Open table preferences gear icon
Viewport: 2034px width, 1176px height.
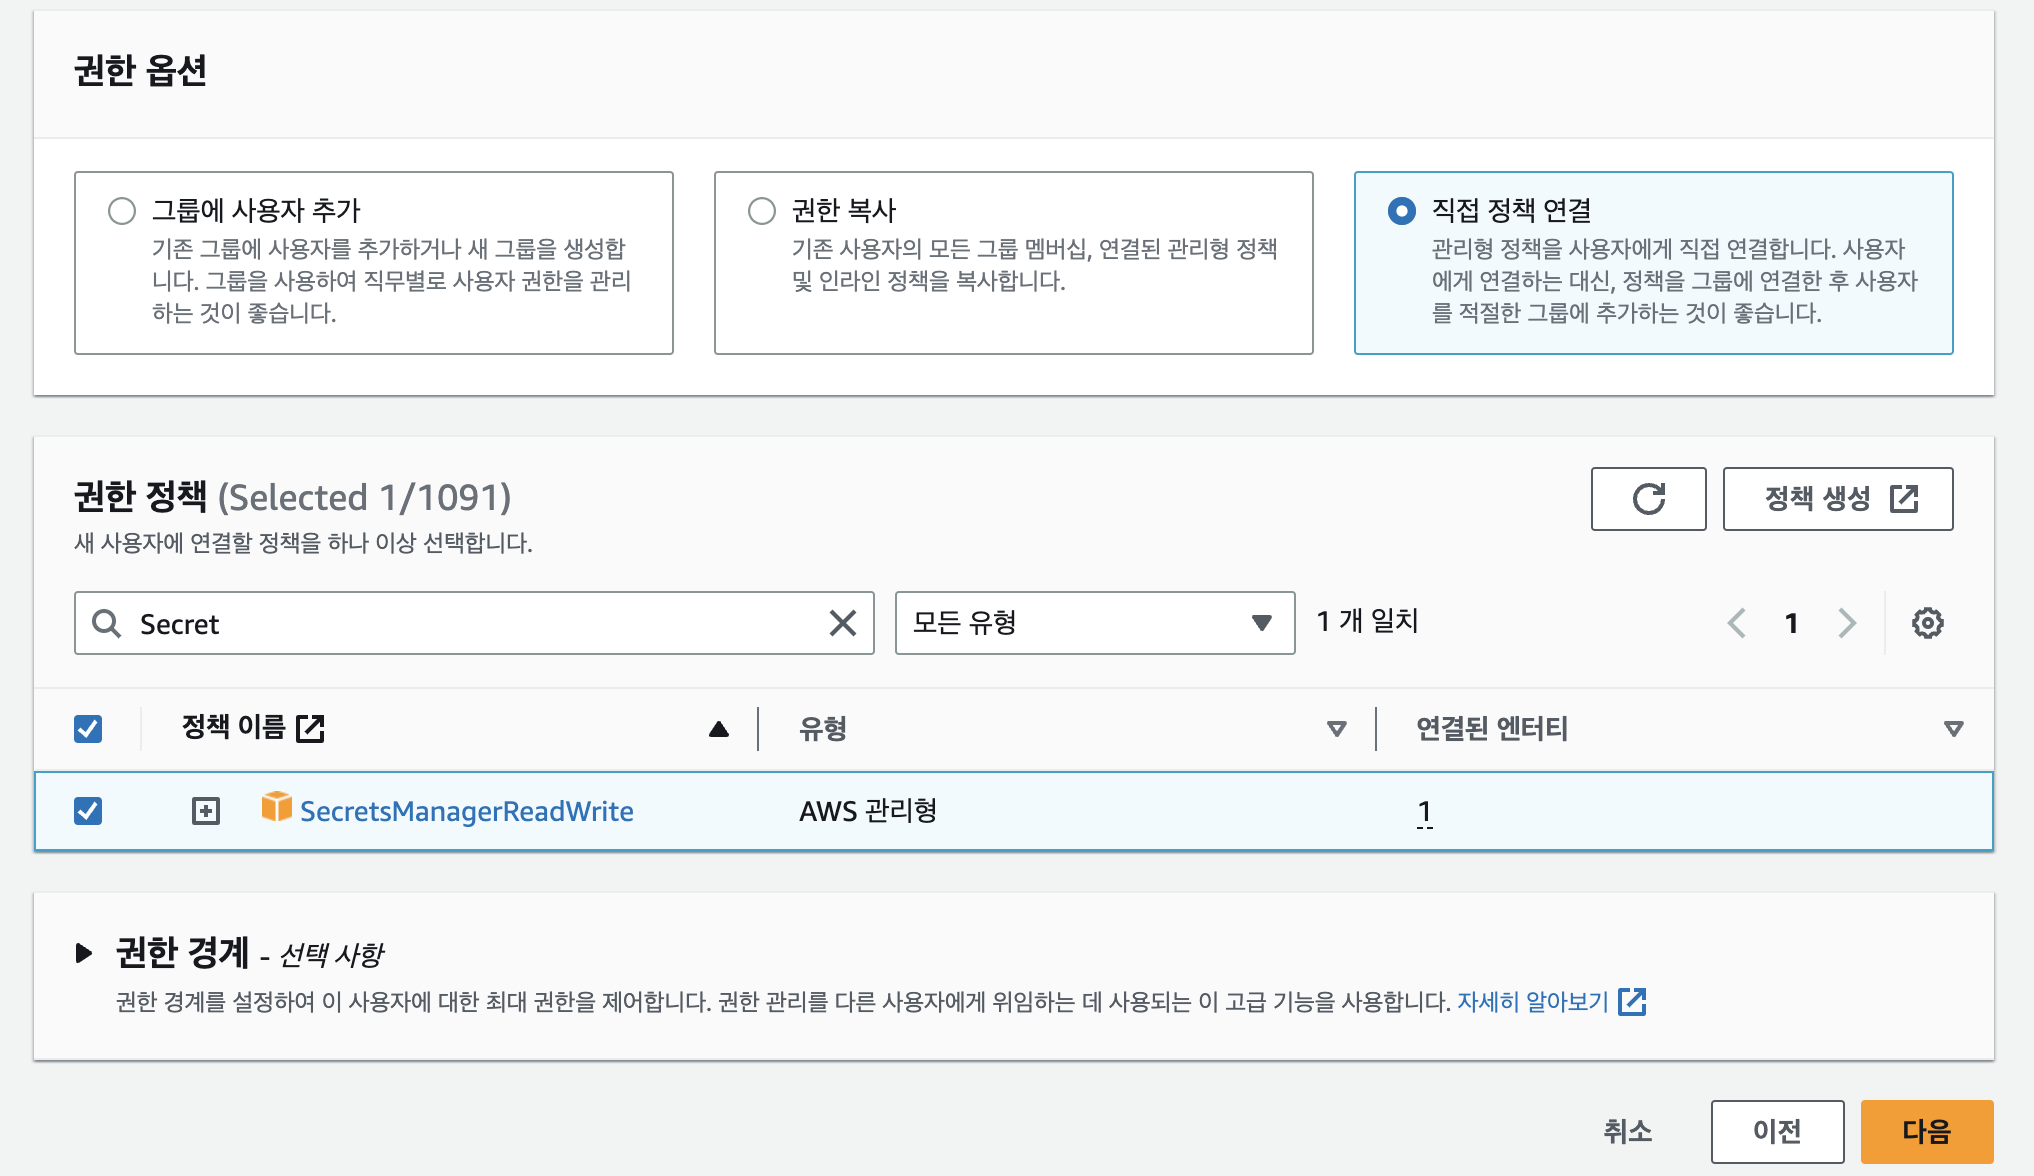tap(1927, 623)
